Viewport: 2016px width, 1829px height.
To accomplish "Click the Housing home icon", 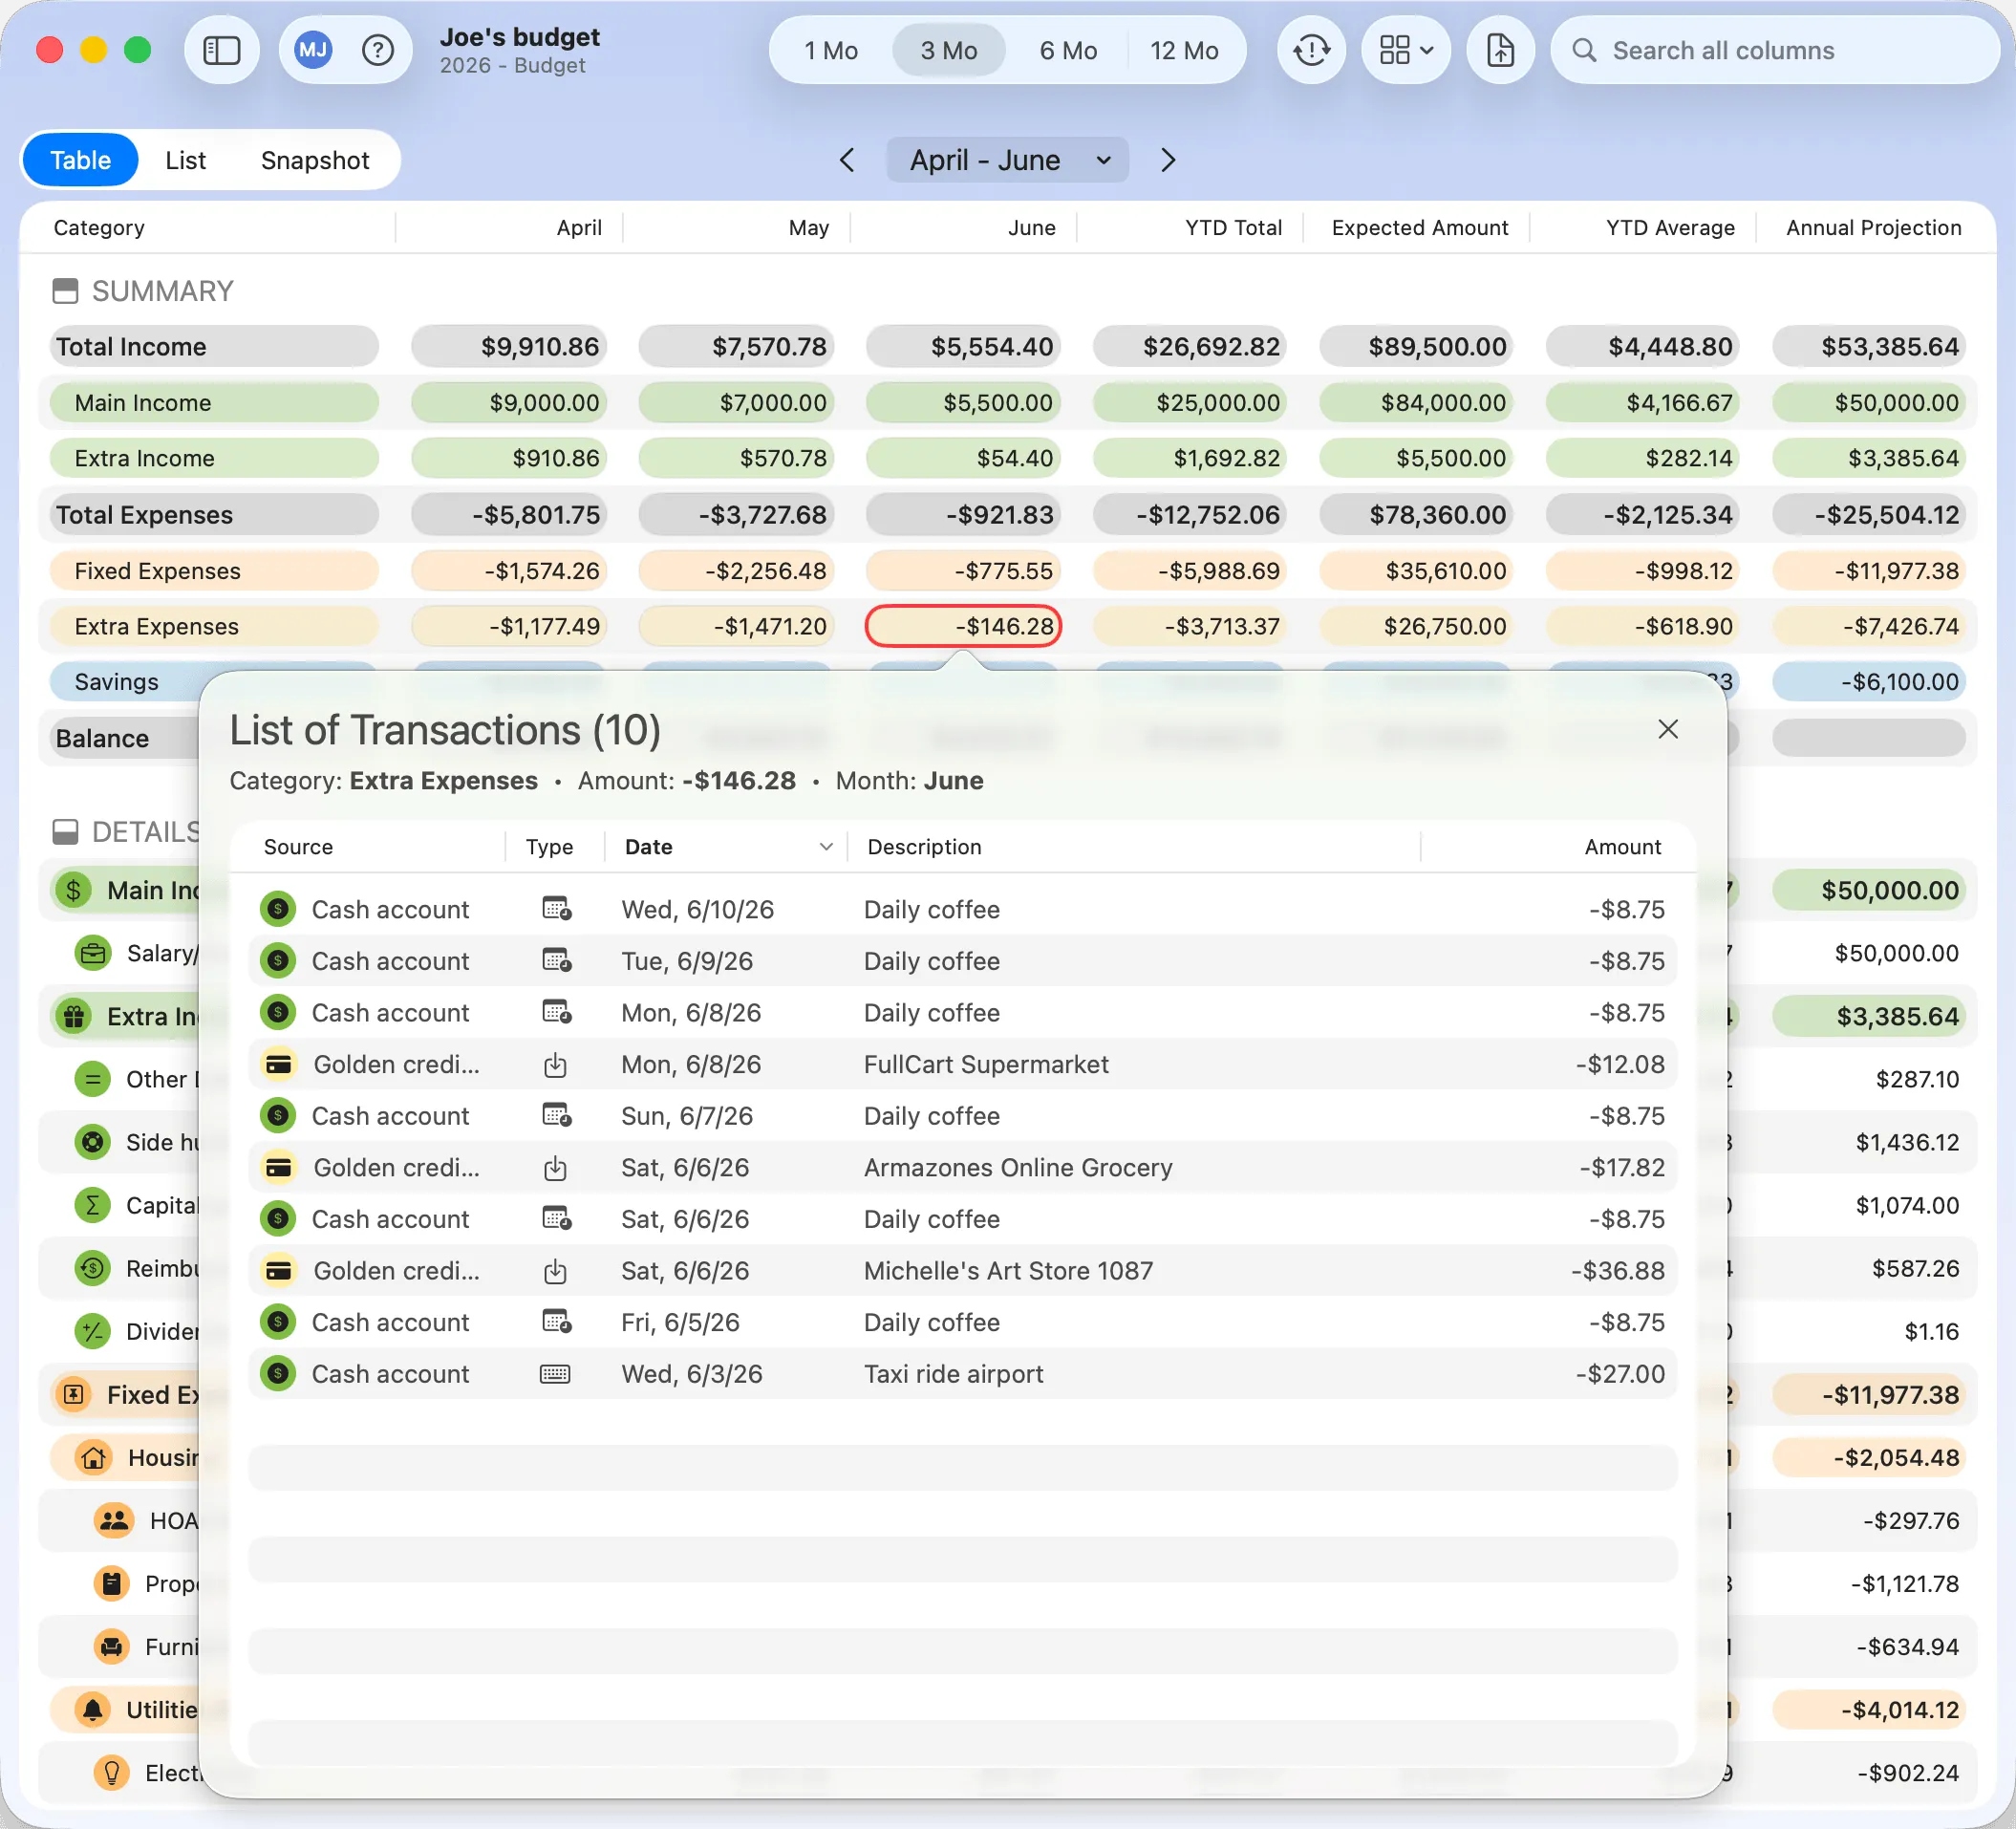I will [94, 1457].
